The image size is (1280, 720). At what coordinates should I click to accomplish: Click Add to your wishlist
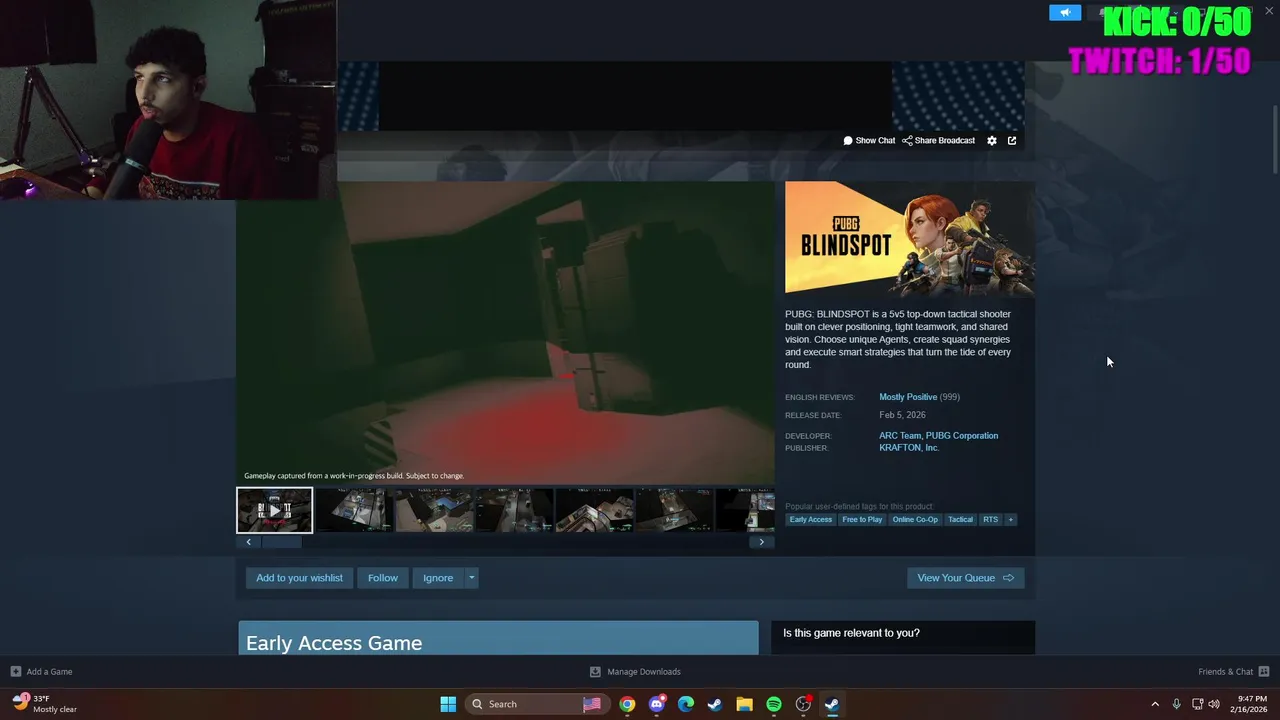coord(299,578)
